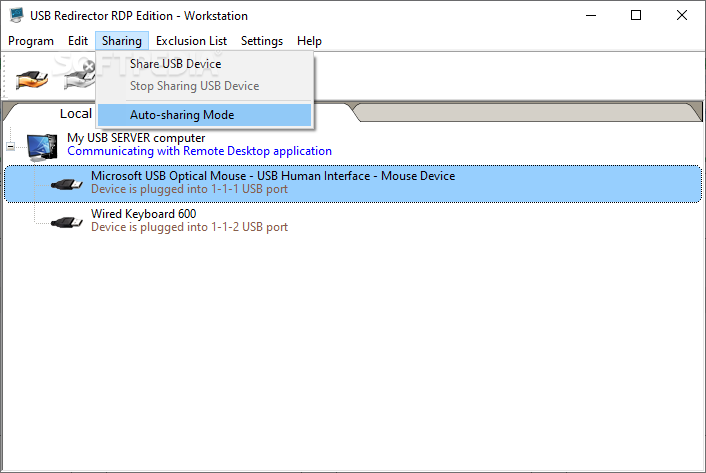Click the USB Redirector app title icon
The width and height of the screenshot is (706, 473).
pos(17,15)
